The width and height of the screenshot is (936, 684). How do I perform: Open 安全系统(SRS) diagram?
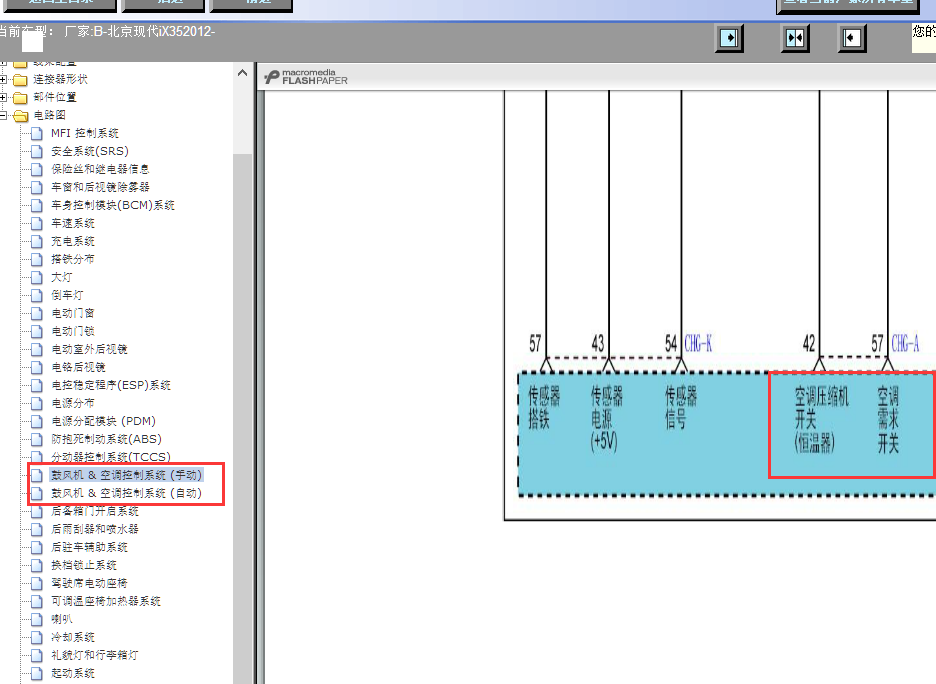click(90, 151)
